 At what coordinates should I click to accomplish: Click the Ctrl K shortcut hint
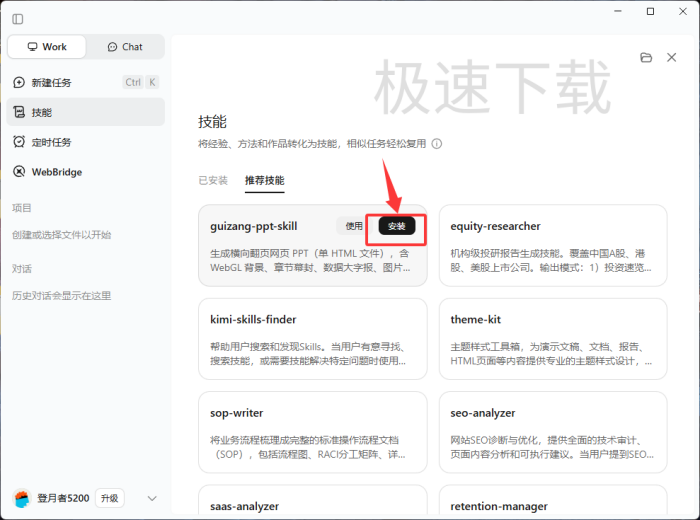coord(141,82)
